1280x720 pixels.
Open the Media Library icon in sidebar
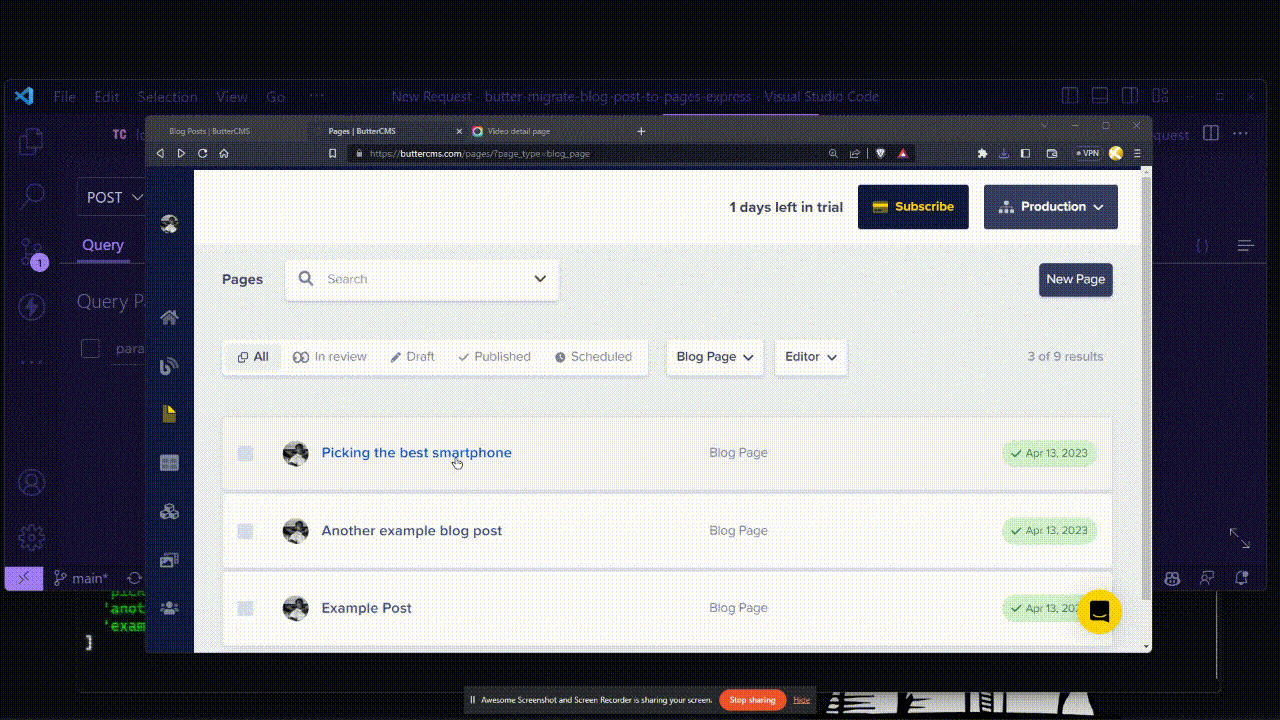169,560
